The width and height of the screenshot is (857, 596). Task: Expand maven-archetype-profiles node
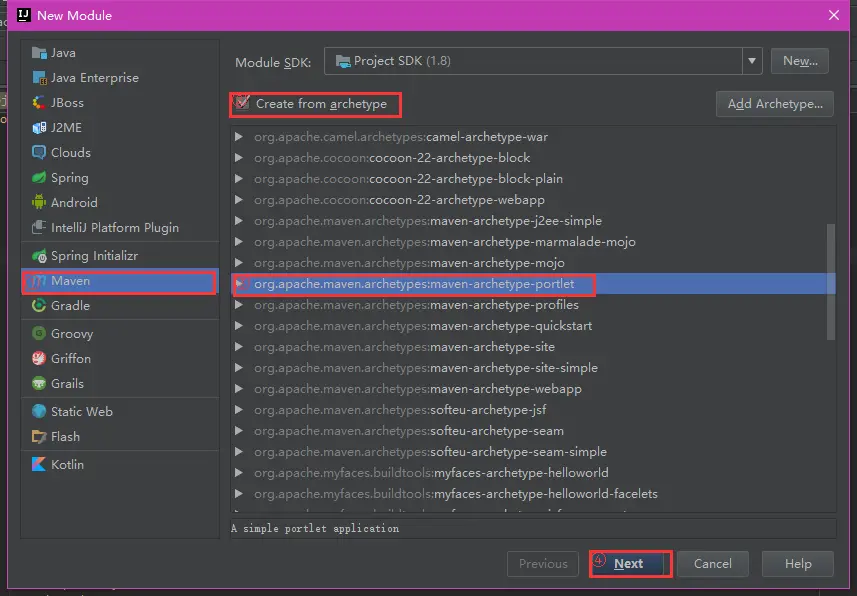pyautogui.click(x=239, y=305)
